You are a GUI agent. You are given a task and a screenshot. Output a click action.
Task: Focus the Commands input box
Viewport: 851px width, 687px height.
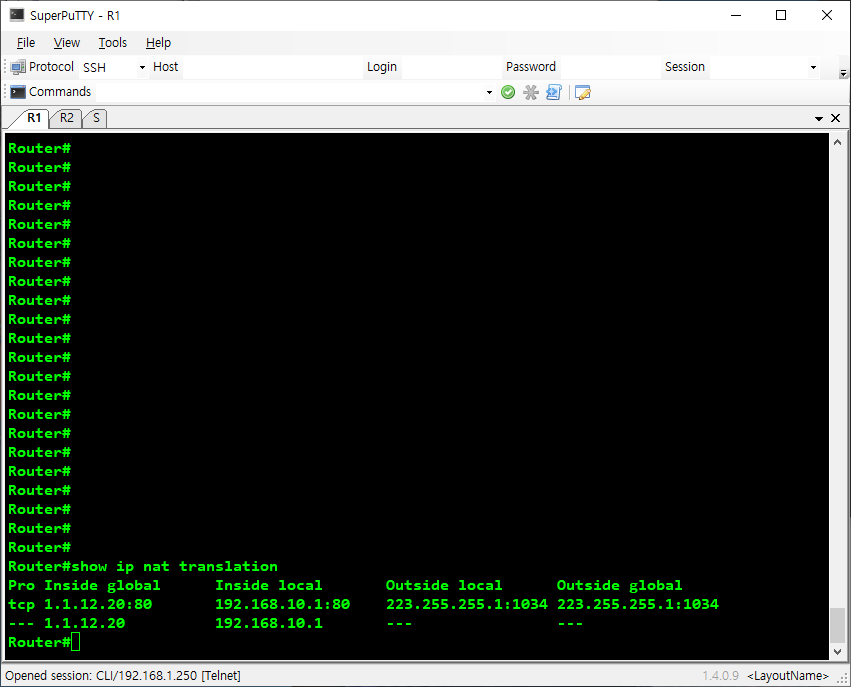(x=290, y=92)
